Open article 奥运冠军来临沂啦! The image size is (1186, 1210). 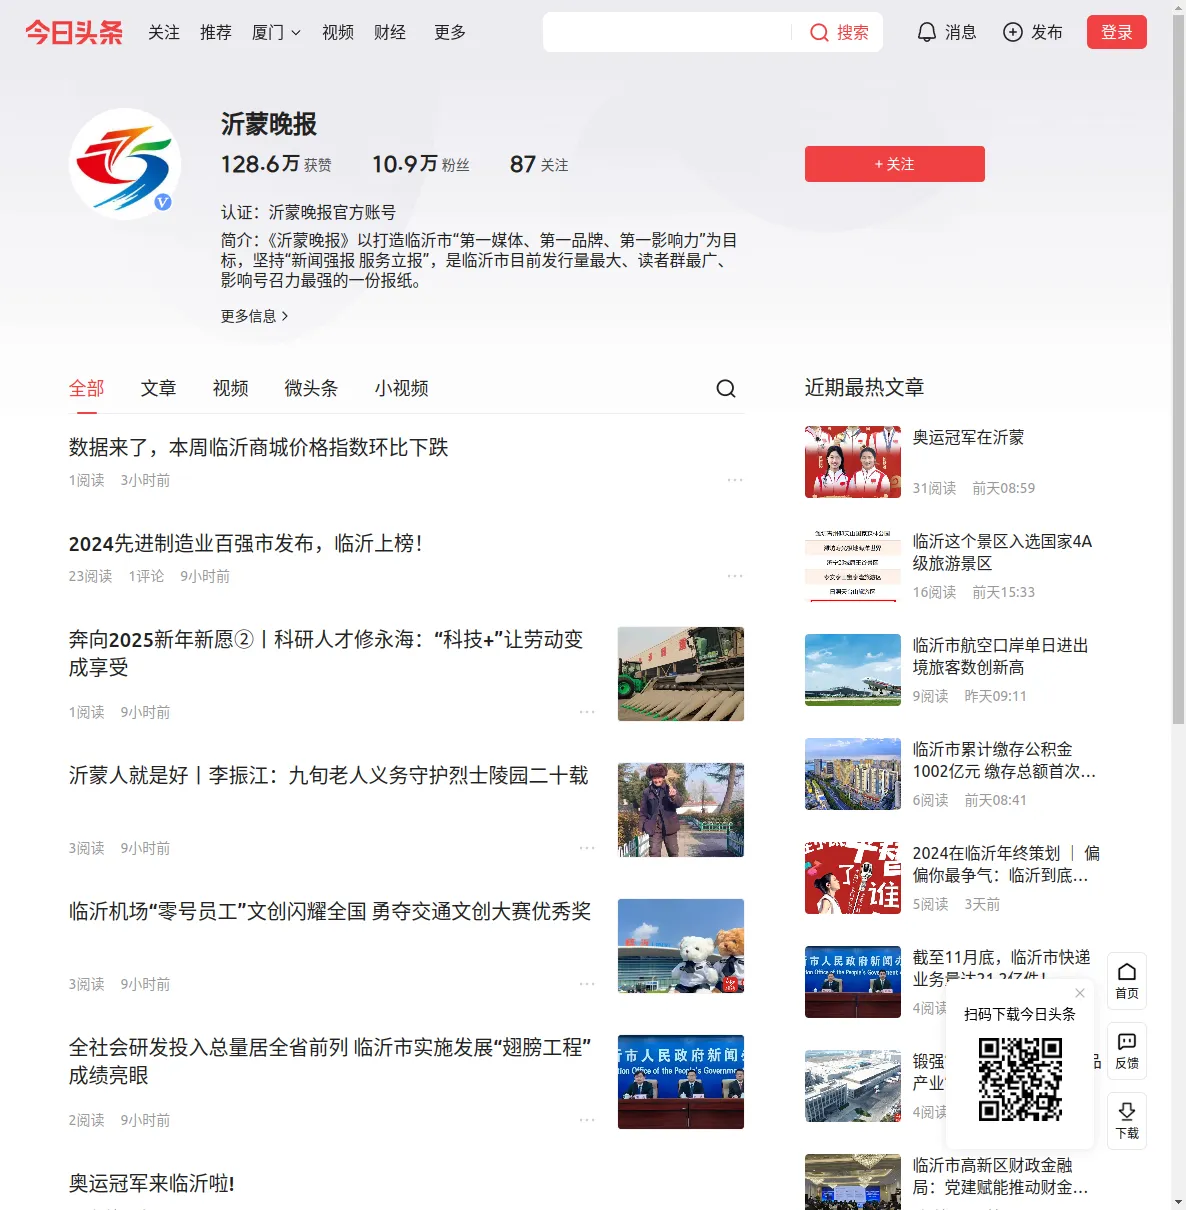tap(152, 1183)
